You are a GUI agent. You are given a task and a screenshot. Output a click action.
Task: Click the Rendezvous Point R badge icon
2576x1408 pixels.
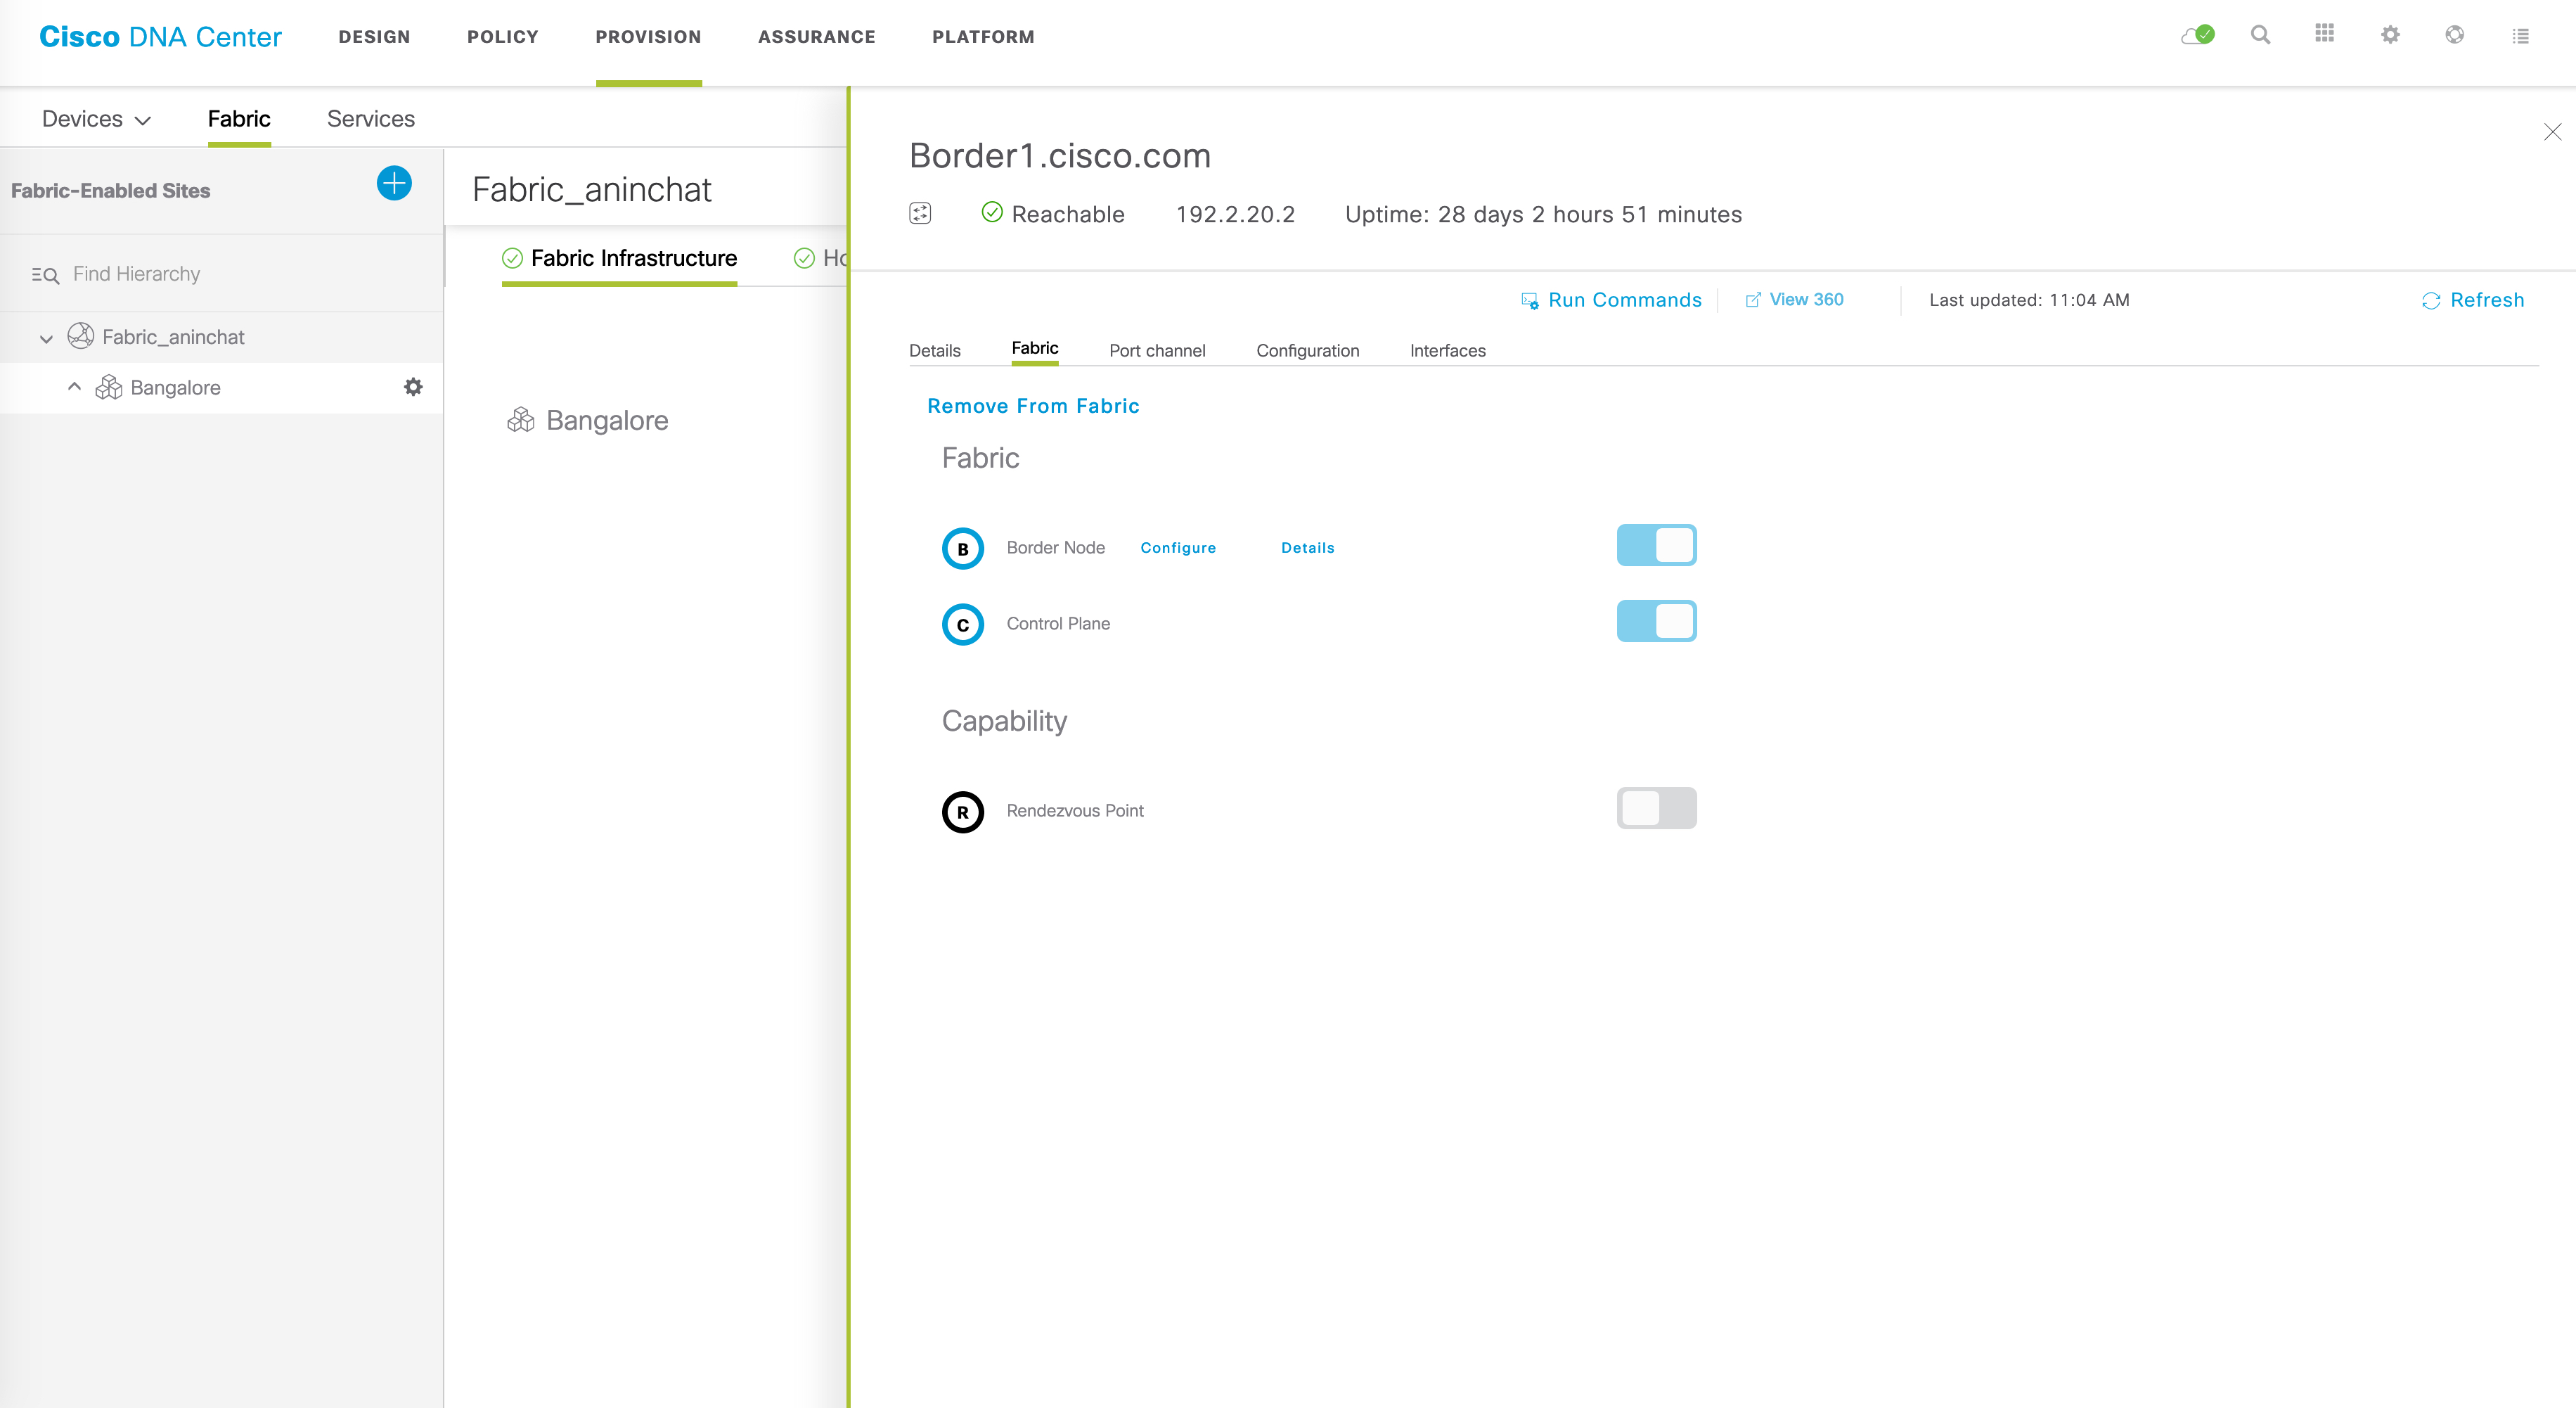click(x=963, y=812)
